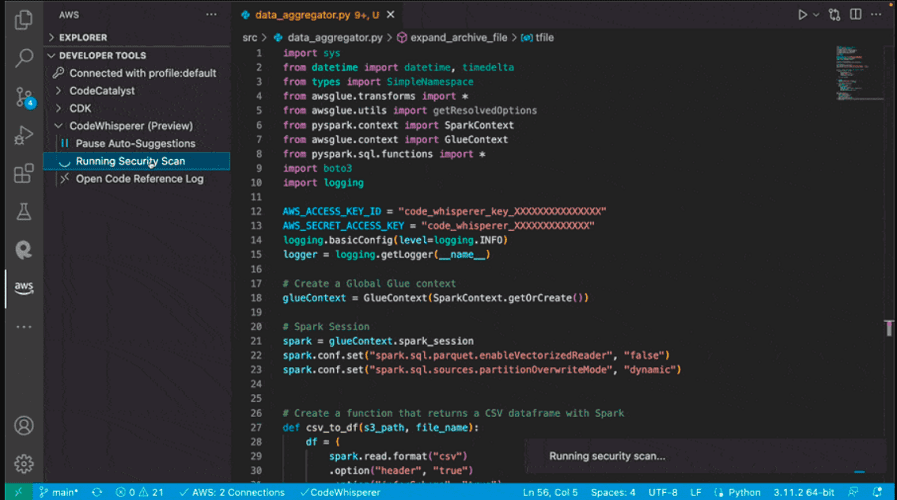Toggle Pause Auto-Suggestions
Screen dimensions: 897x500
click(x=137, y=144)
